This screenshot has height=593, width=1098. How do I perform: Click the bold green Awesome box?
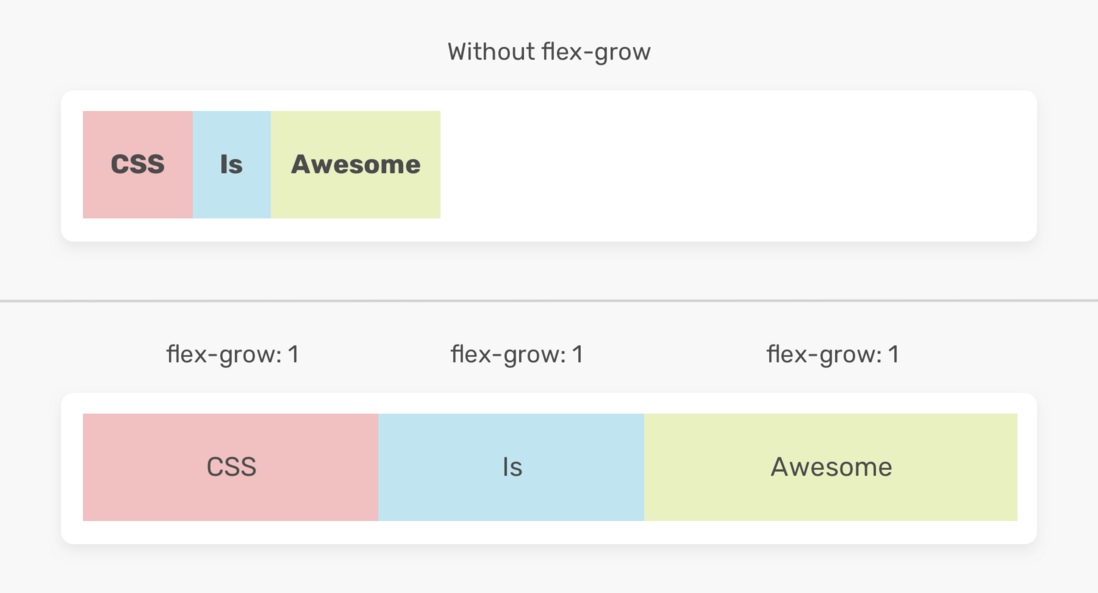pyautogui.click(x=356, y=165)
